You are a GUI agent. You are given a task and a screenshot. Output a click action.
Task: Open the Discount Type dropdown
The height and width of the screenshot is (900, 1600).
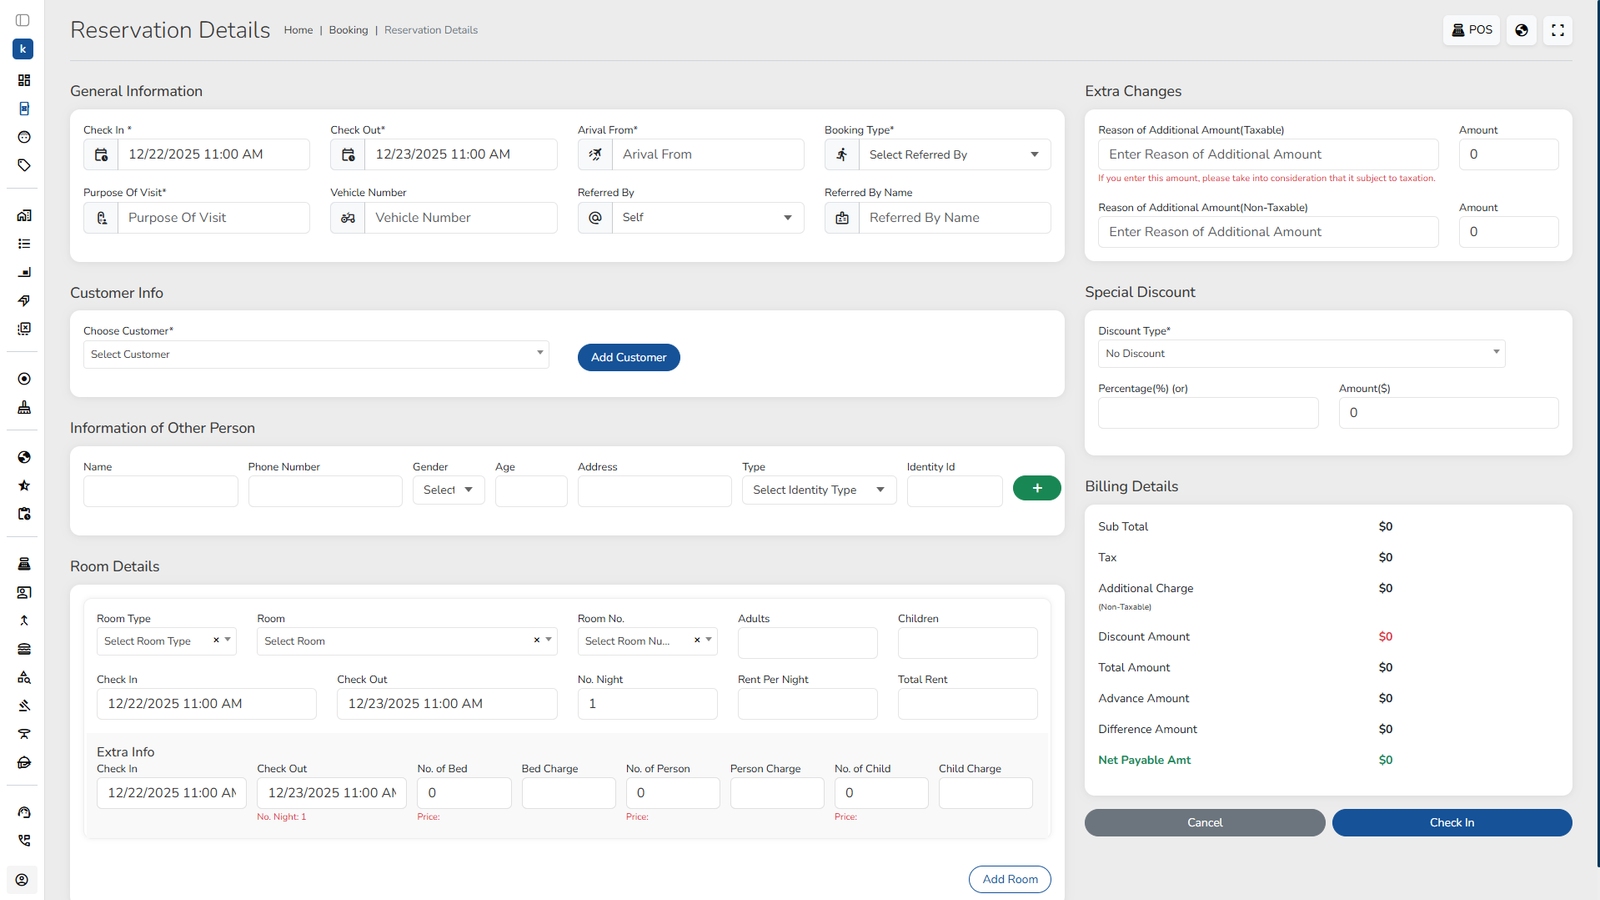tap(1300, 353)
